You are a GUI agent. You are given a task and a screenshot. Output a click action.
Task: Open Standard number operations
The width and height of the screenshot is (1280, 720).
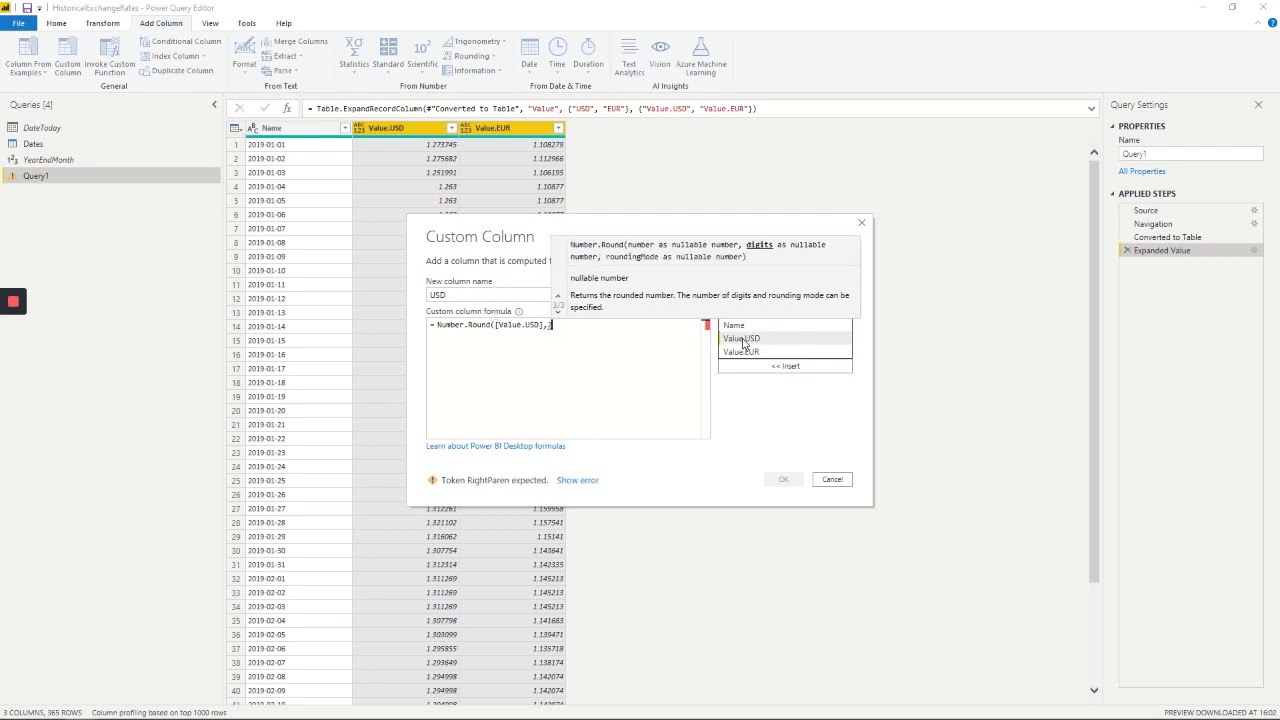388,53
